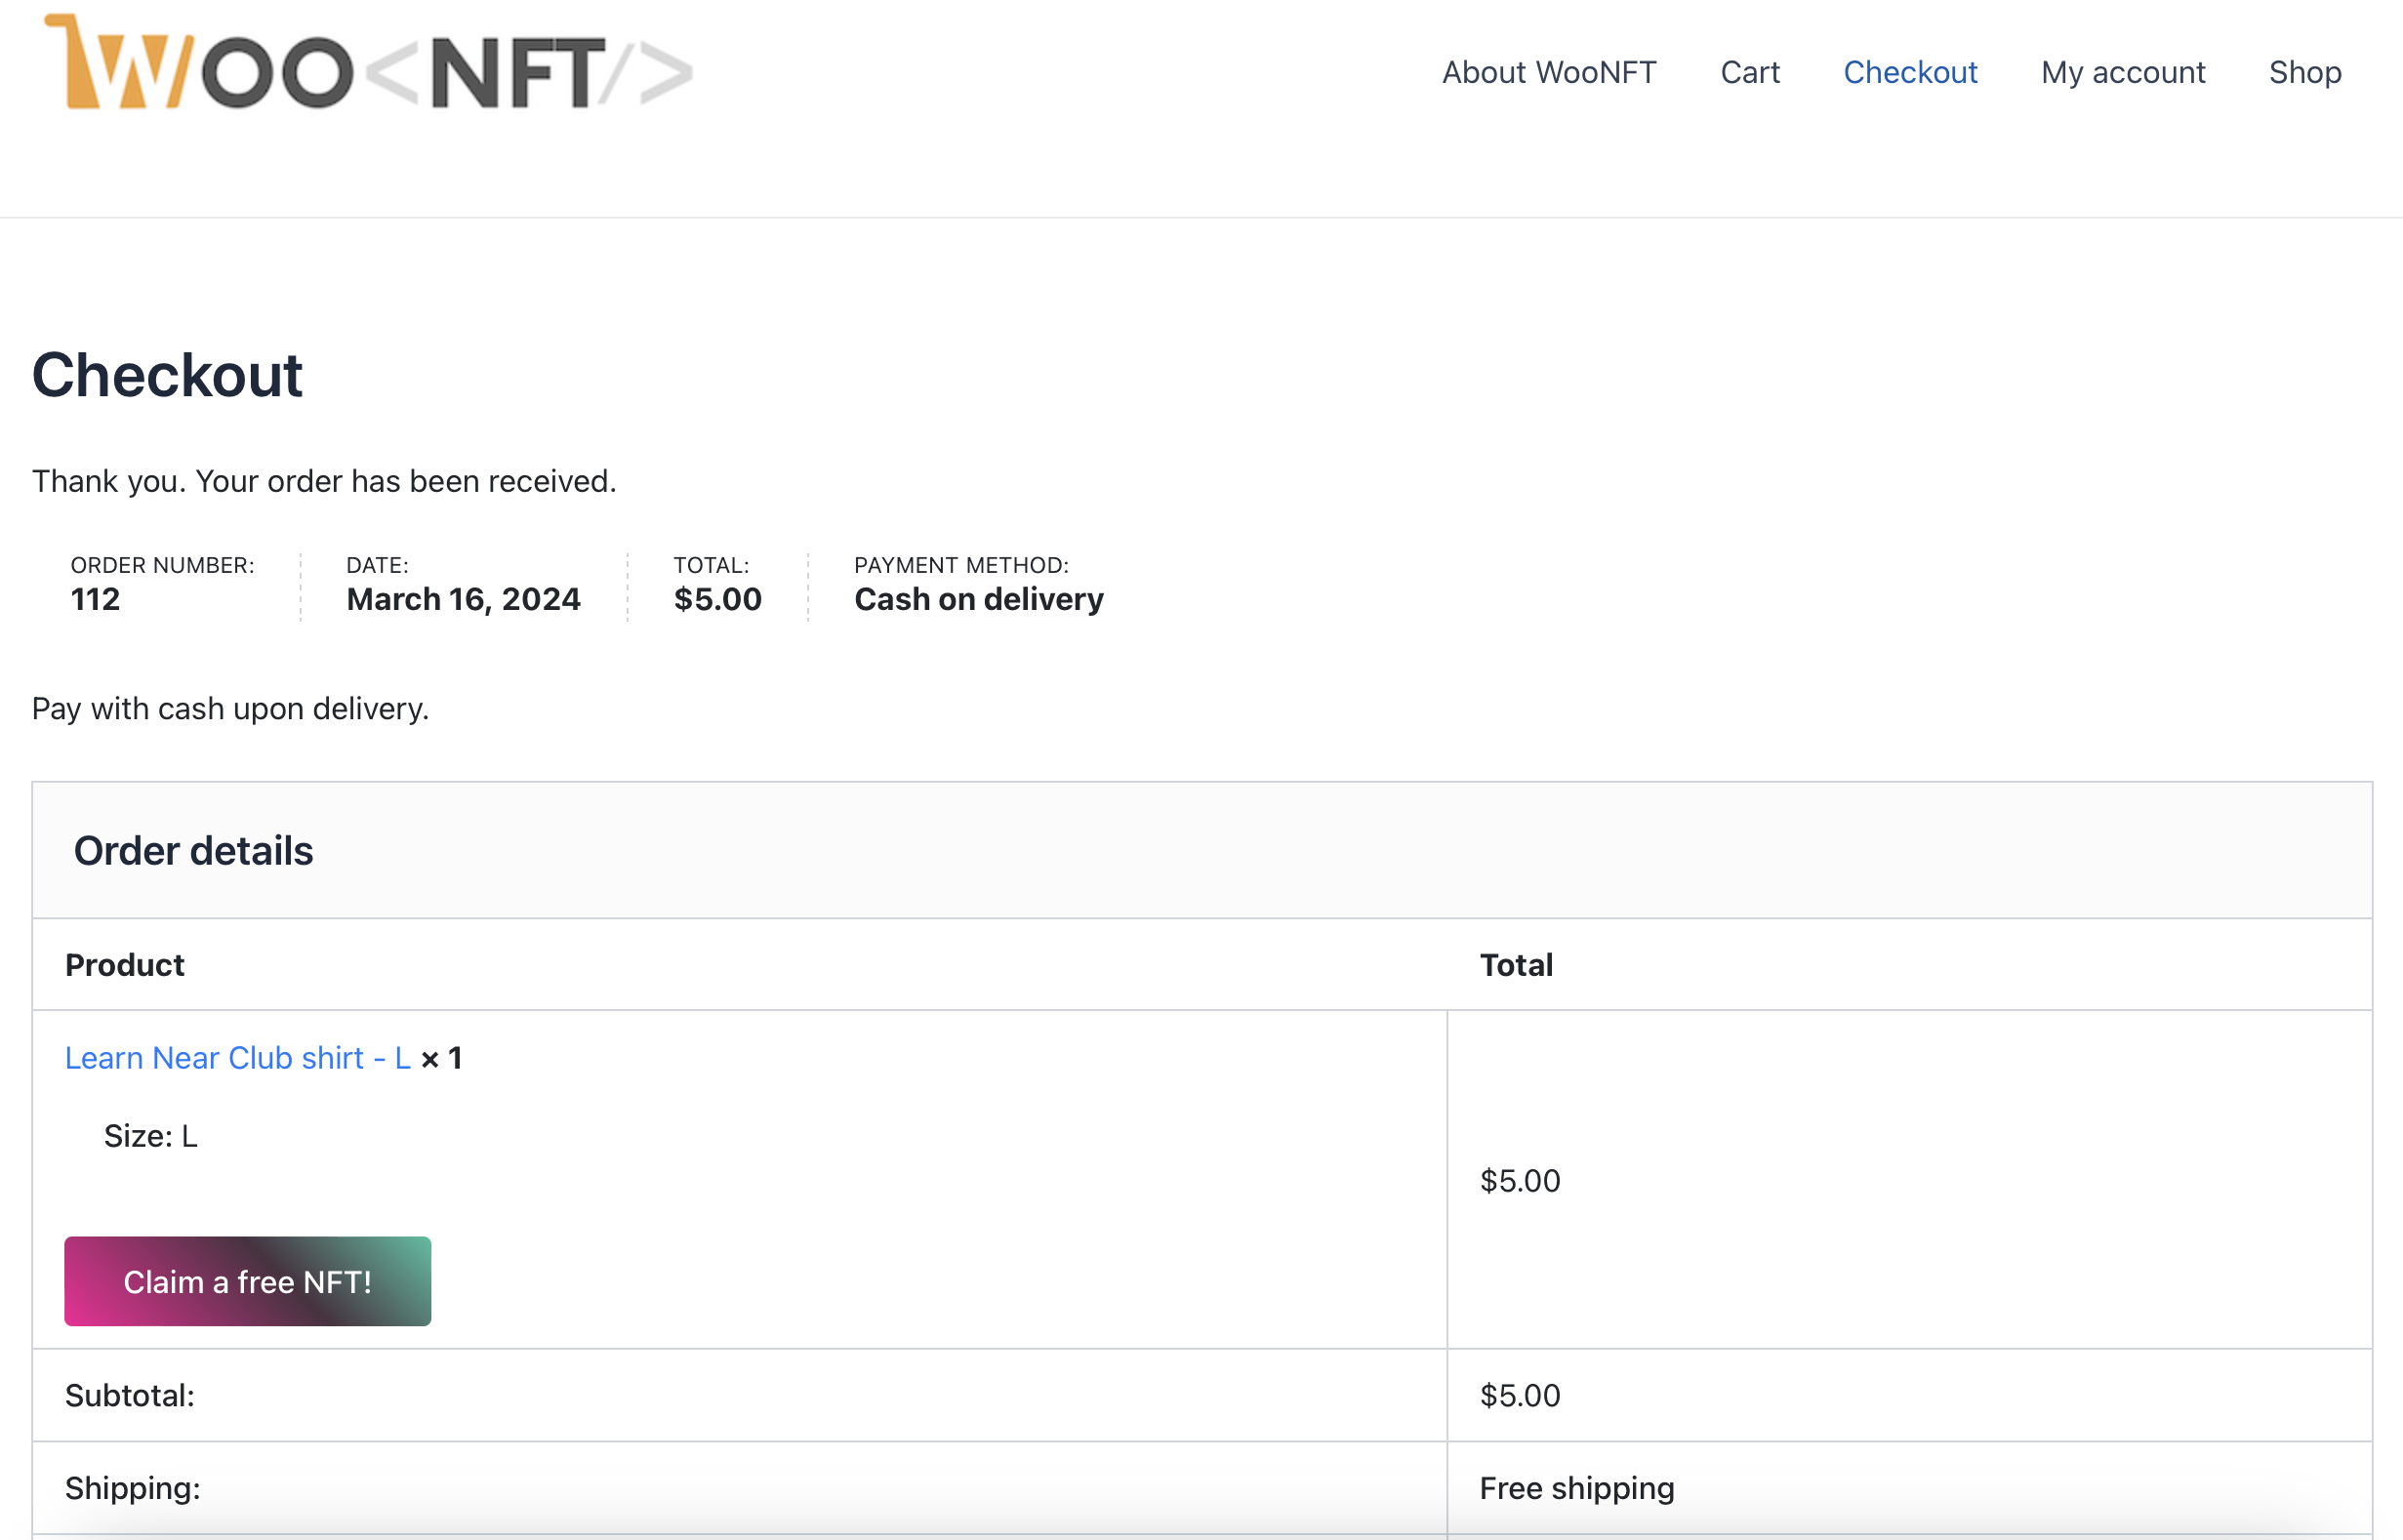Click the Total column header in the table
2403x1540 pixels.
(x=1515, y=965)
